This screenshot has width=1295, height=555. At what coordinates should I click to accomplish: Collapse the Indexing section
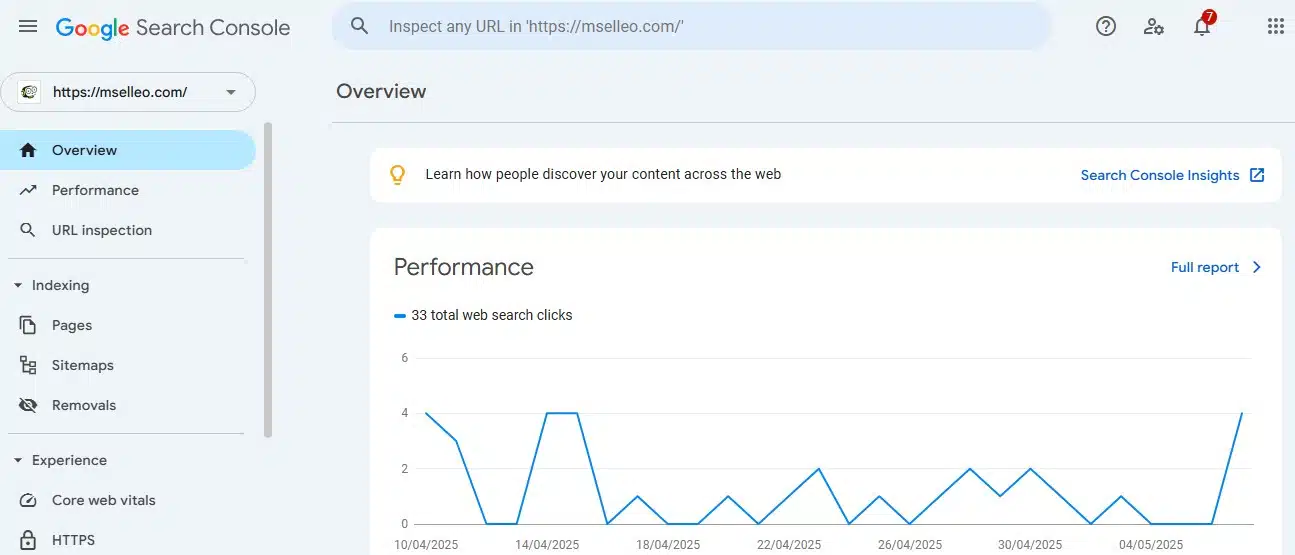[x=18, y=285]
